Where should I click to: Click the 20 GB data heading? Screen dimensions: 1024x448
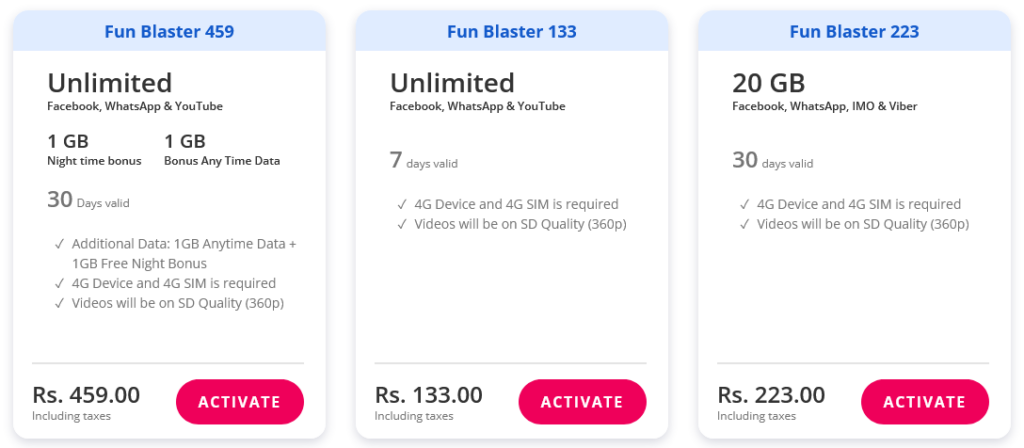(768, 83)
